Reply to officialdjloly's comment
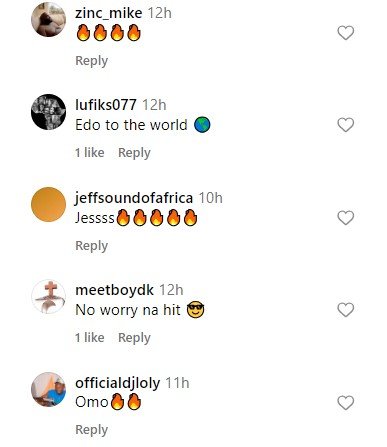Image resolution: width=387 pixels, height=447 pixels. click(92, 430)
